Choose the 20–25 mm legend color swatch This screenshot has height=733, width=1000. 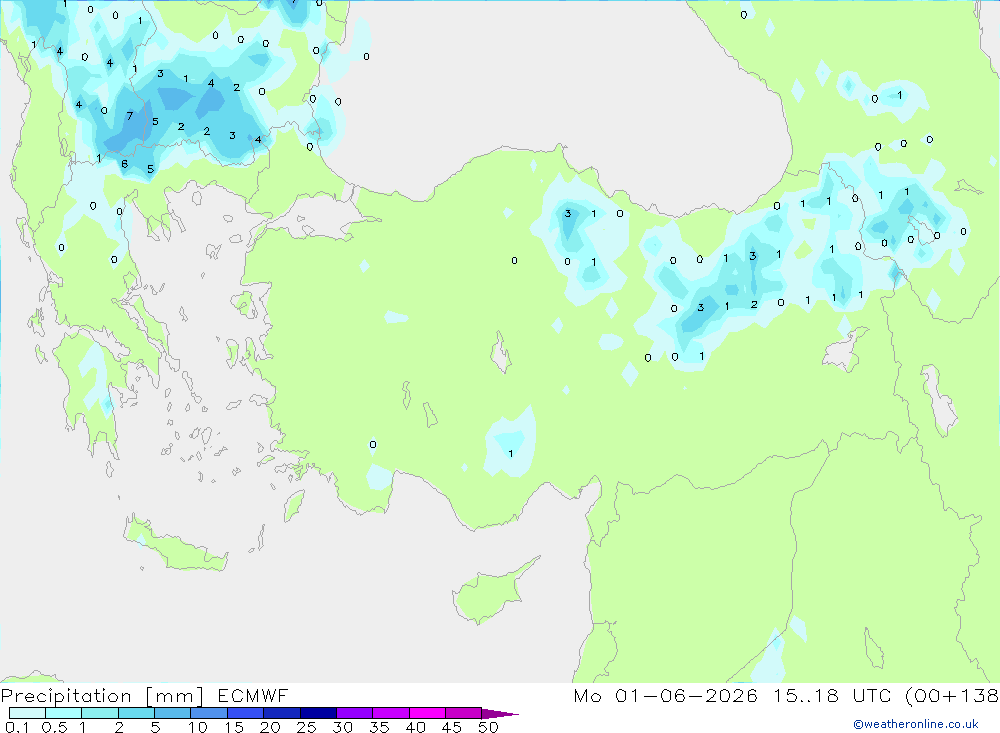(x=282, y=713)
